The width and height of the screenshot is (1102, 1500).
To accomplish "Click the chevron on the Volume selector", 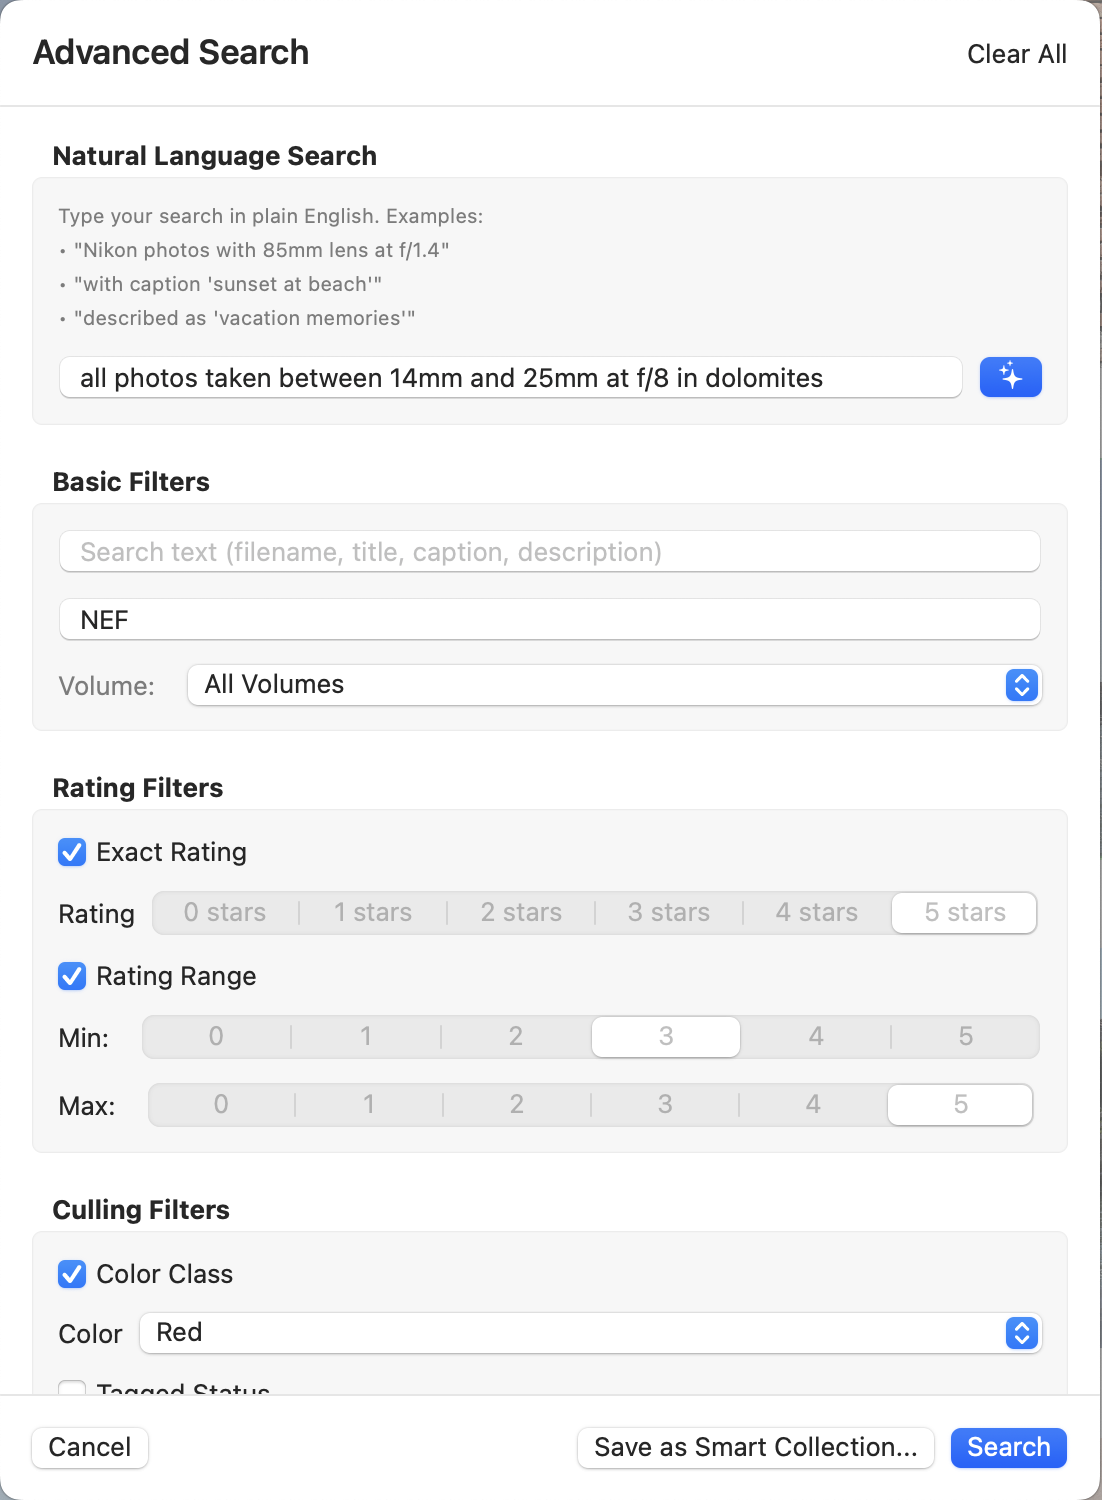I will click(1021, 685).
